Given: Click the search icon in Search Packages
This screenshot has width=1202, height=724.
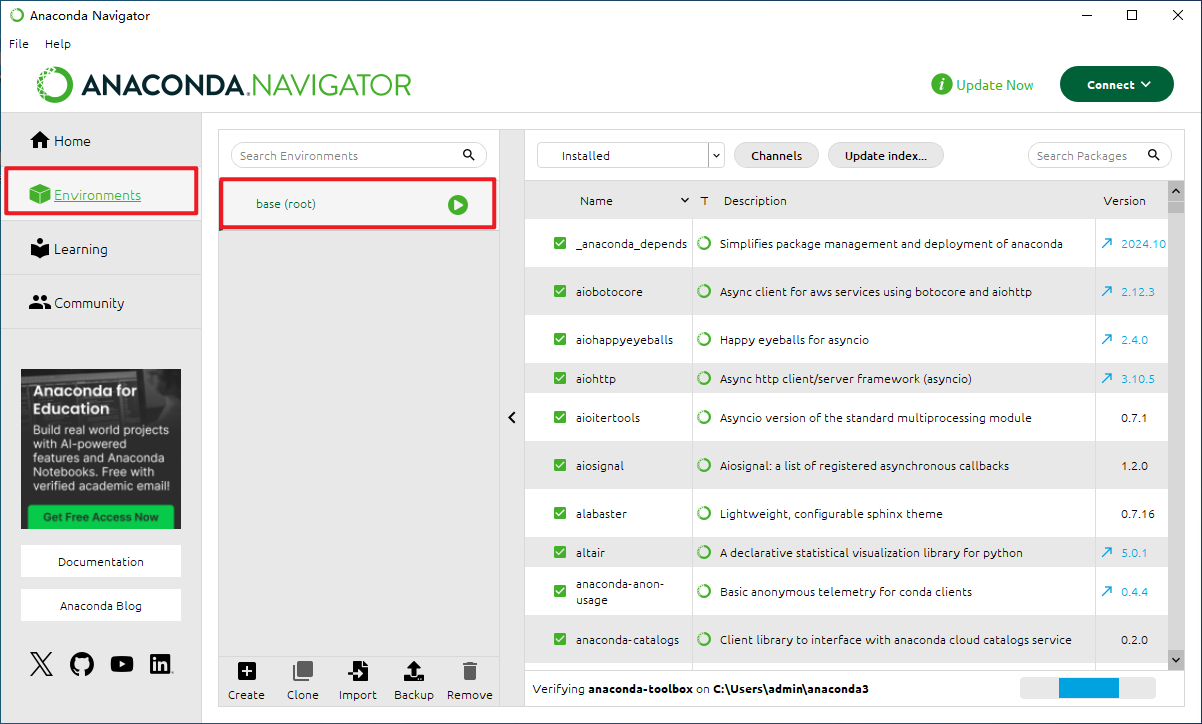Looking at the screenshot, I should click(x=1154, y=155).
